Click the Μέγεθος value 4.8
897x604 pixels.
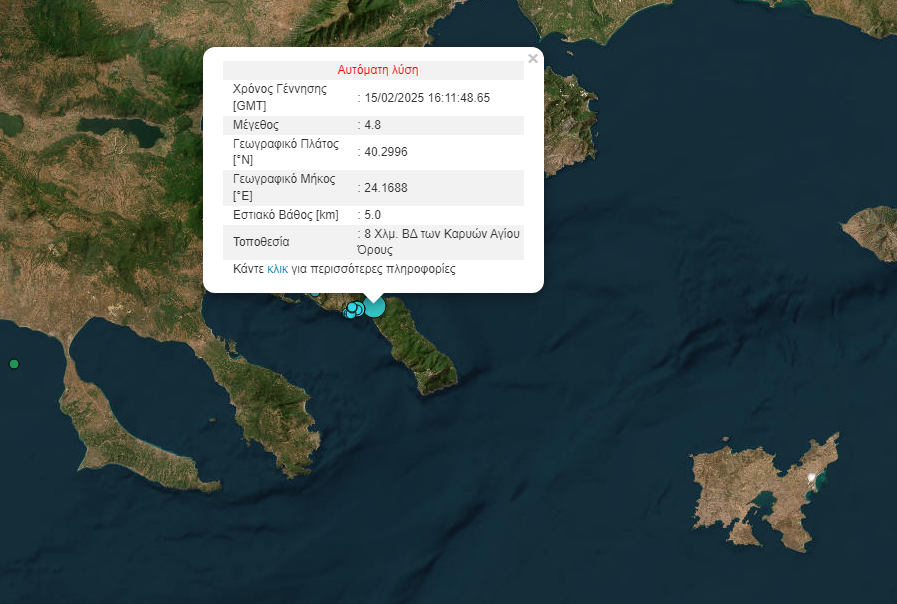373,125
